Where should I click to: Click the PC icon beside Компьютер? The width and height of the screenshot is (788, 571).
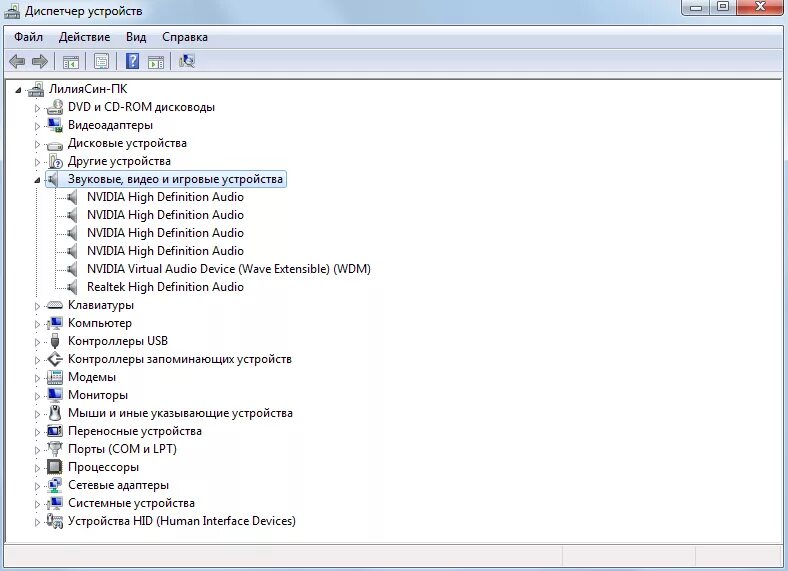tap(55, 323)
